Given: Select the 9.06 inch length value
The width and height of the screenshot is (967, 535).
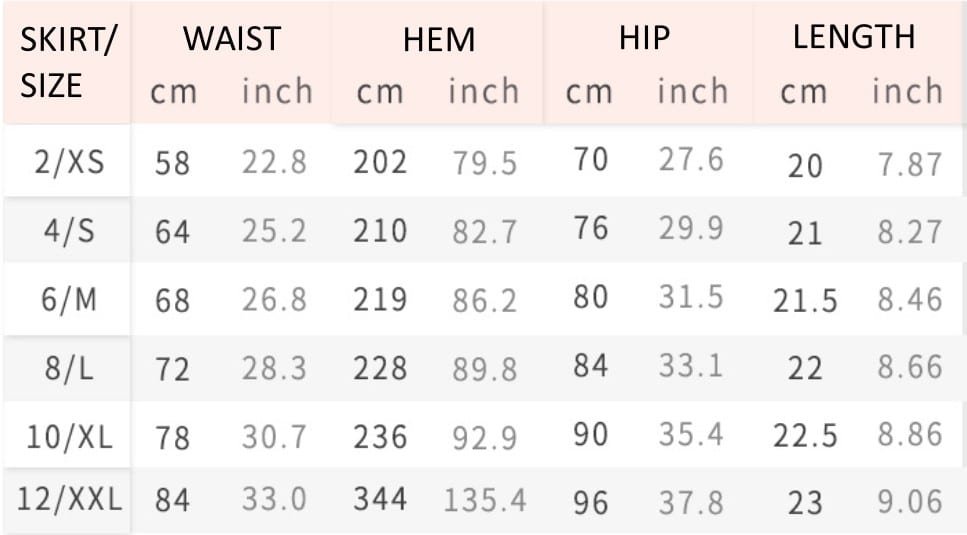Looking at the screenshot, I should pyautogui.click(x=910, y=502).
